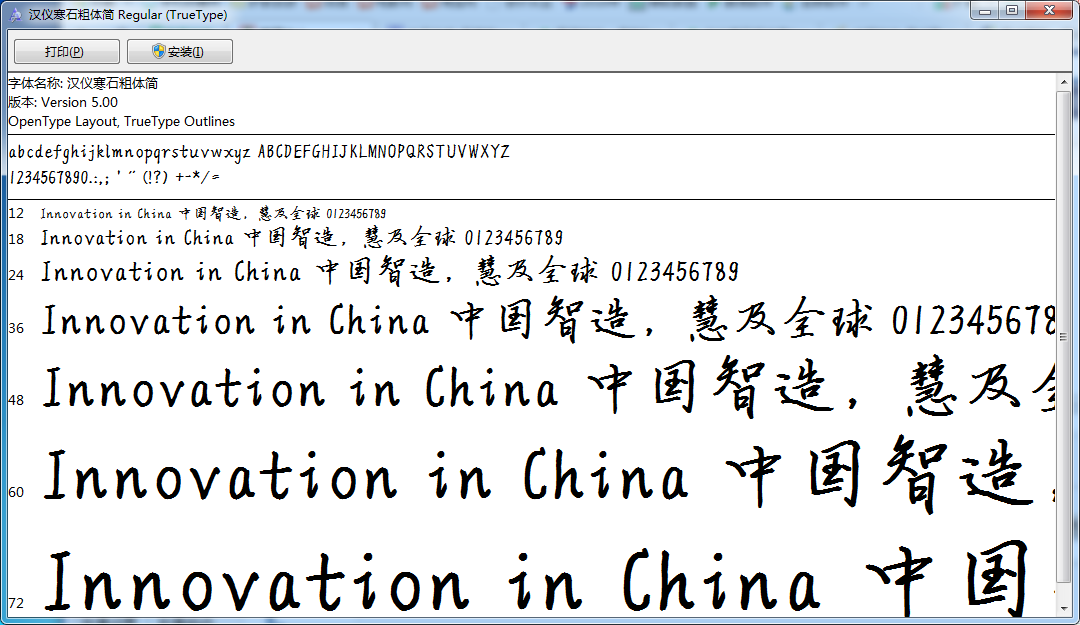
Task: Select the size-12 sample text line
Action: (x=213, y=213)
